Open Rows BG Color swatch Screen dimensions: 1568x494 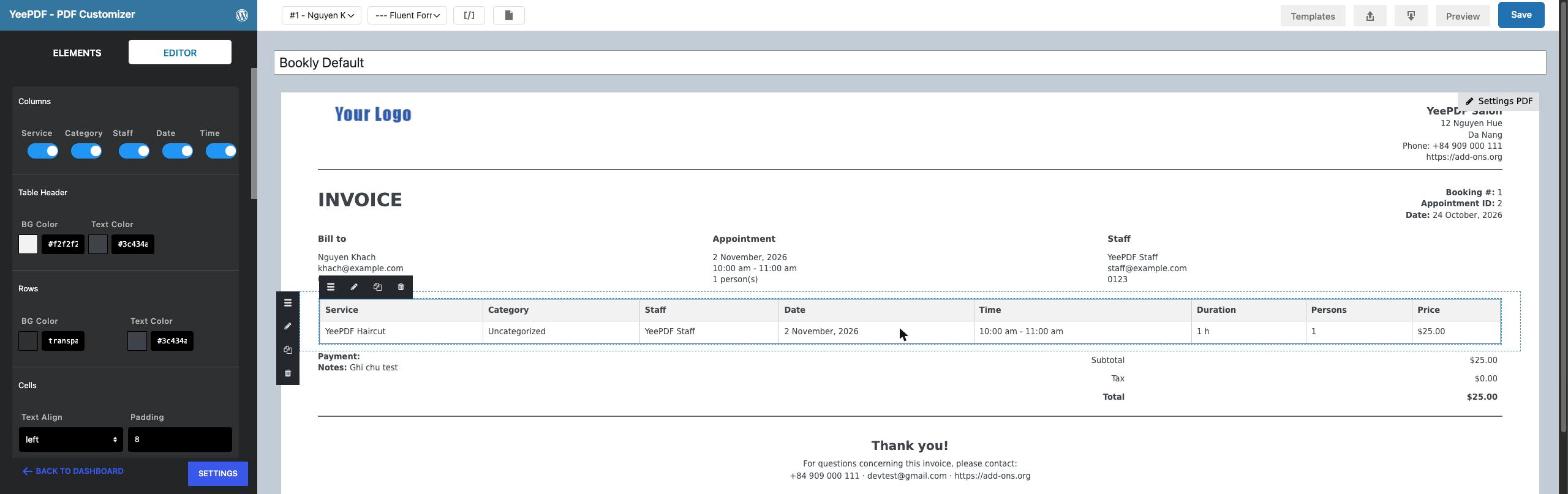click(28, 341)
